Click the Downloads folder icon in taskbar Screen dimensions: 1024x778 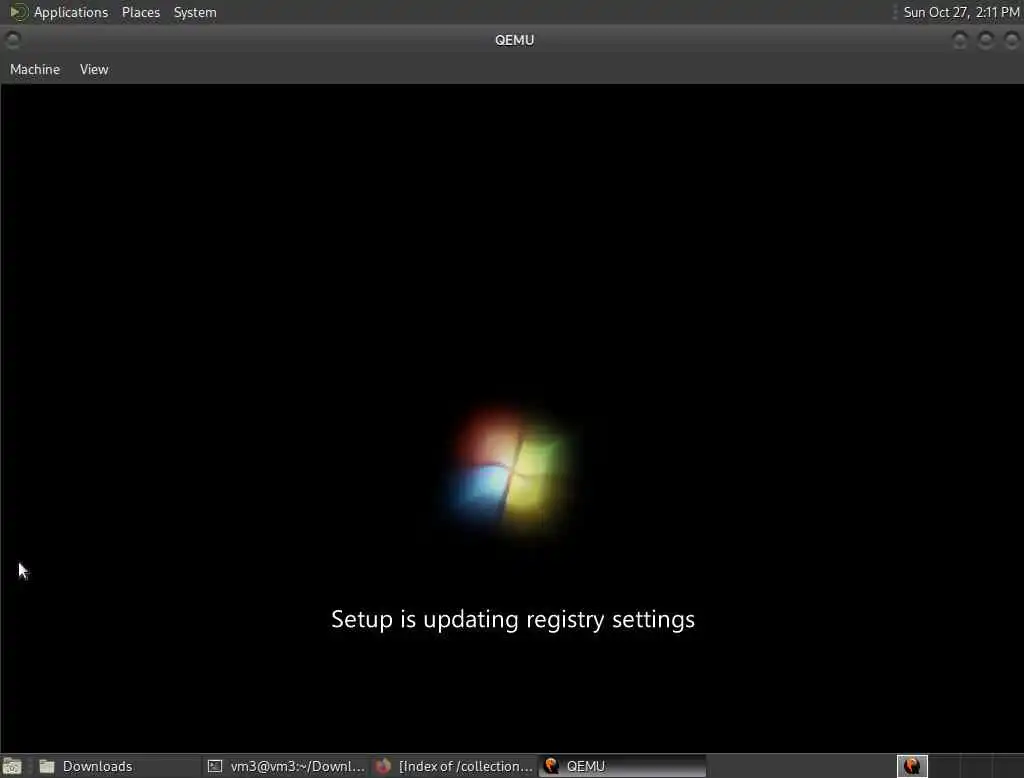click(x=46, y=766)
